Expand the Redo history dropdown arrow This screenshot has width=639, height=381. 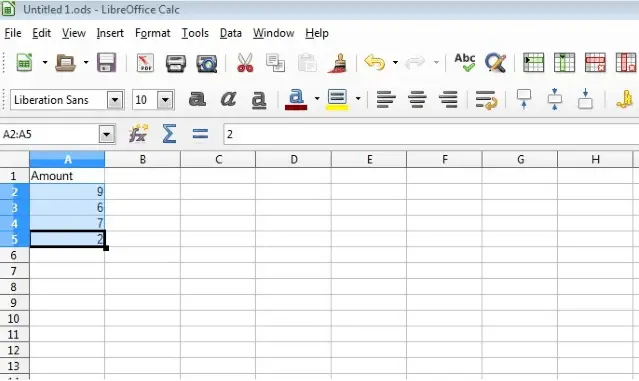436,63
